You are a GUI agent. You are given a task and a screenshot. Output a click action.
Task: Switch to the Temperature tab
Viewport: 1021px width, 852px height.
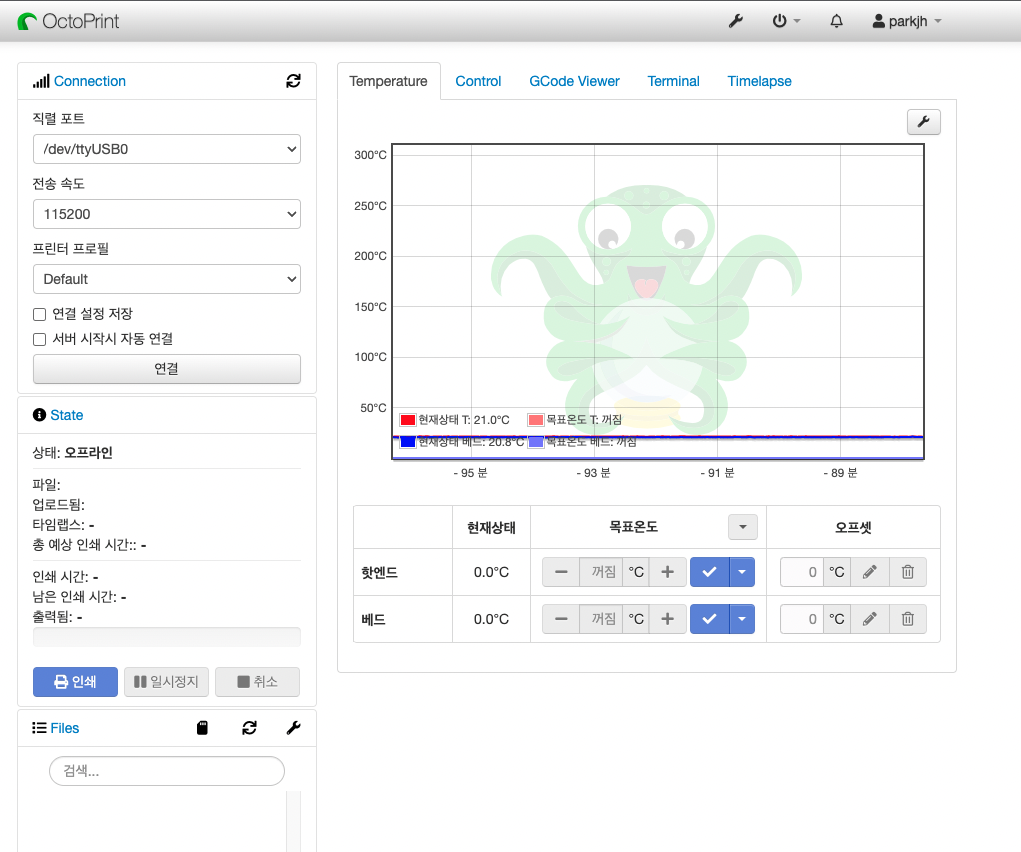tap(388, 81)
